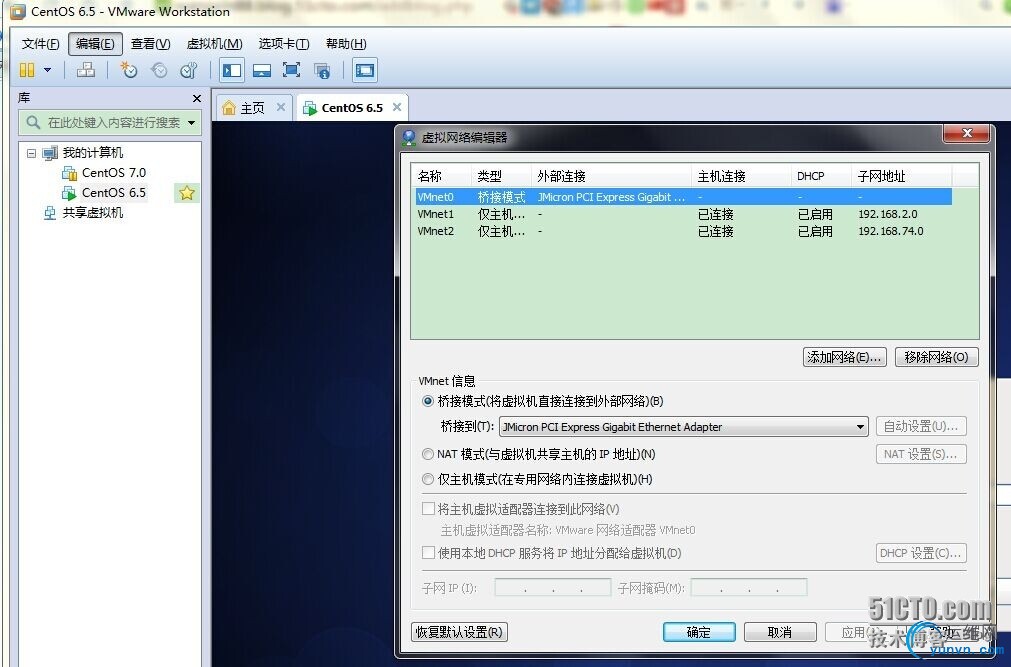Select the VMnet1 row in network list

coord(683,214)
